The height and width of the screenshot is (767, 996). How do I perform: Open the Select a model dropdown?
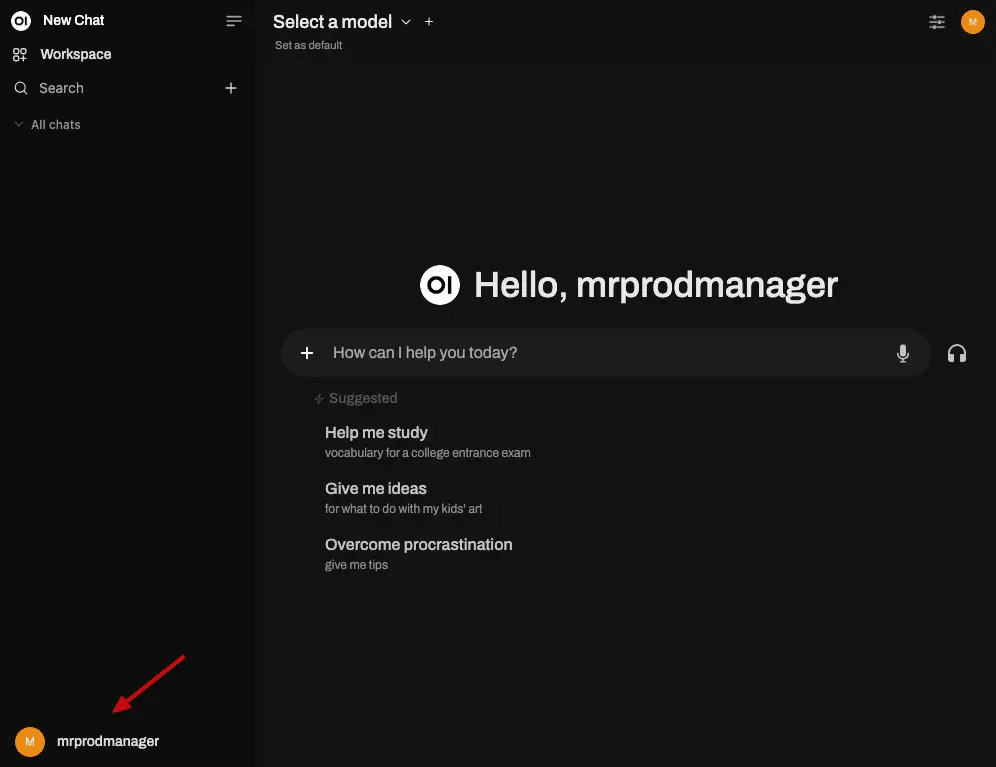[x=342, y=22]
